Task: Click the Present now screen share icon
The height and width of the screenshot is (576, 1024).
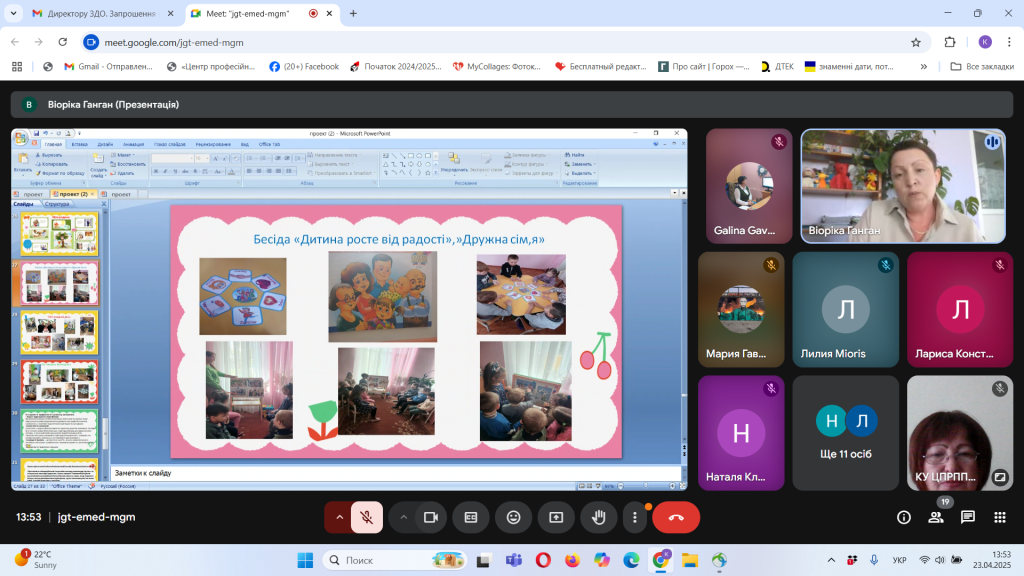Action: pos(556,517)
